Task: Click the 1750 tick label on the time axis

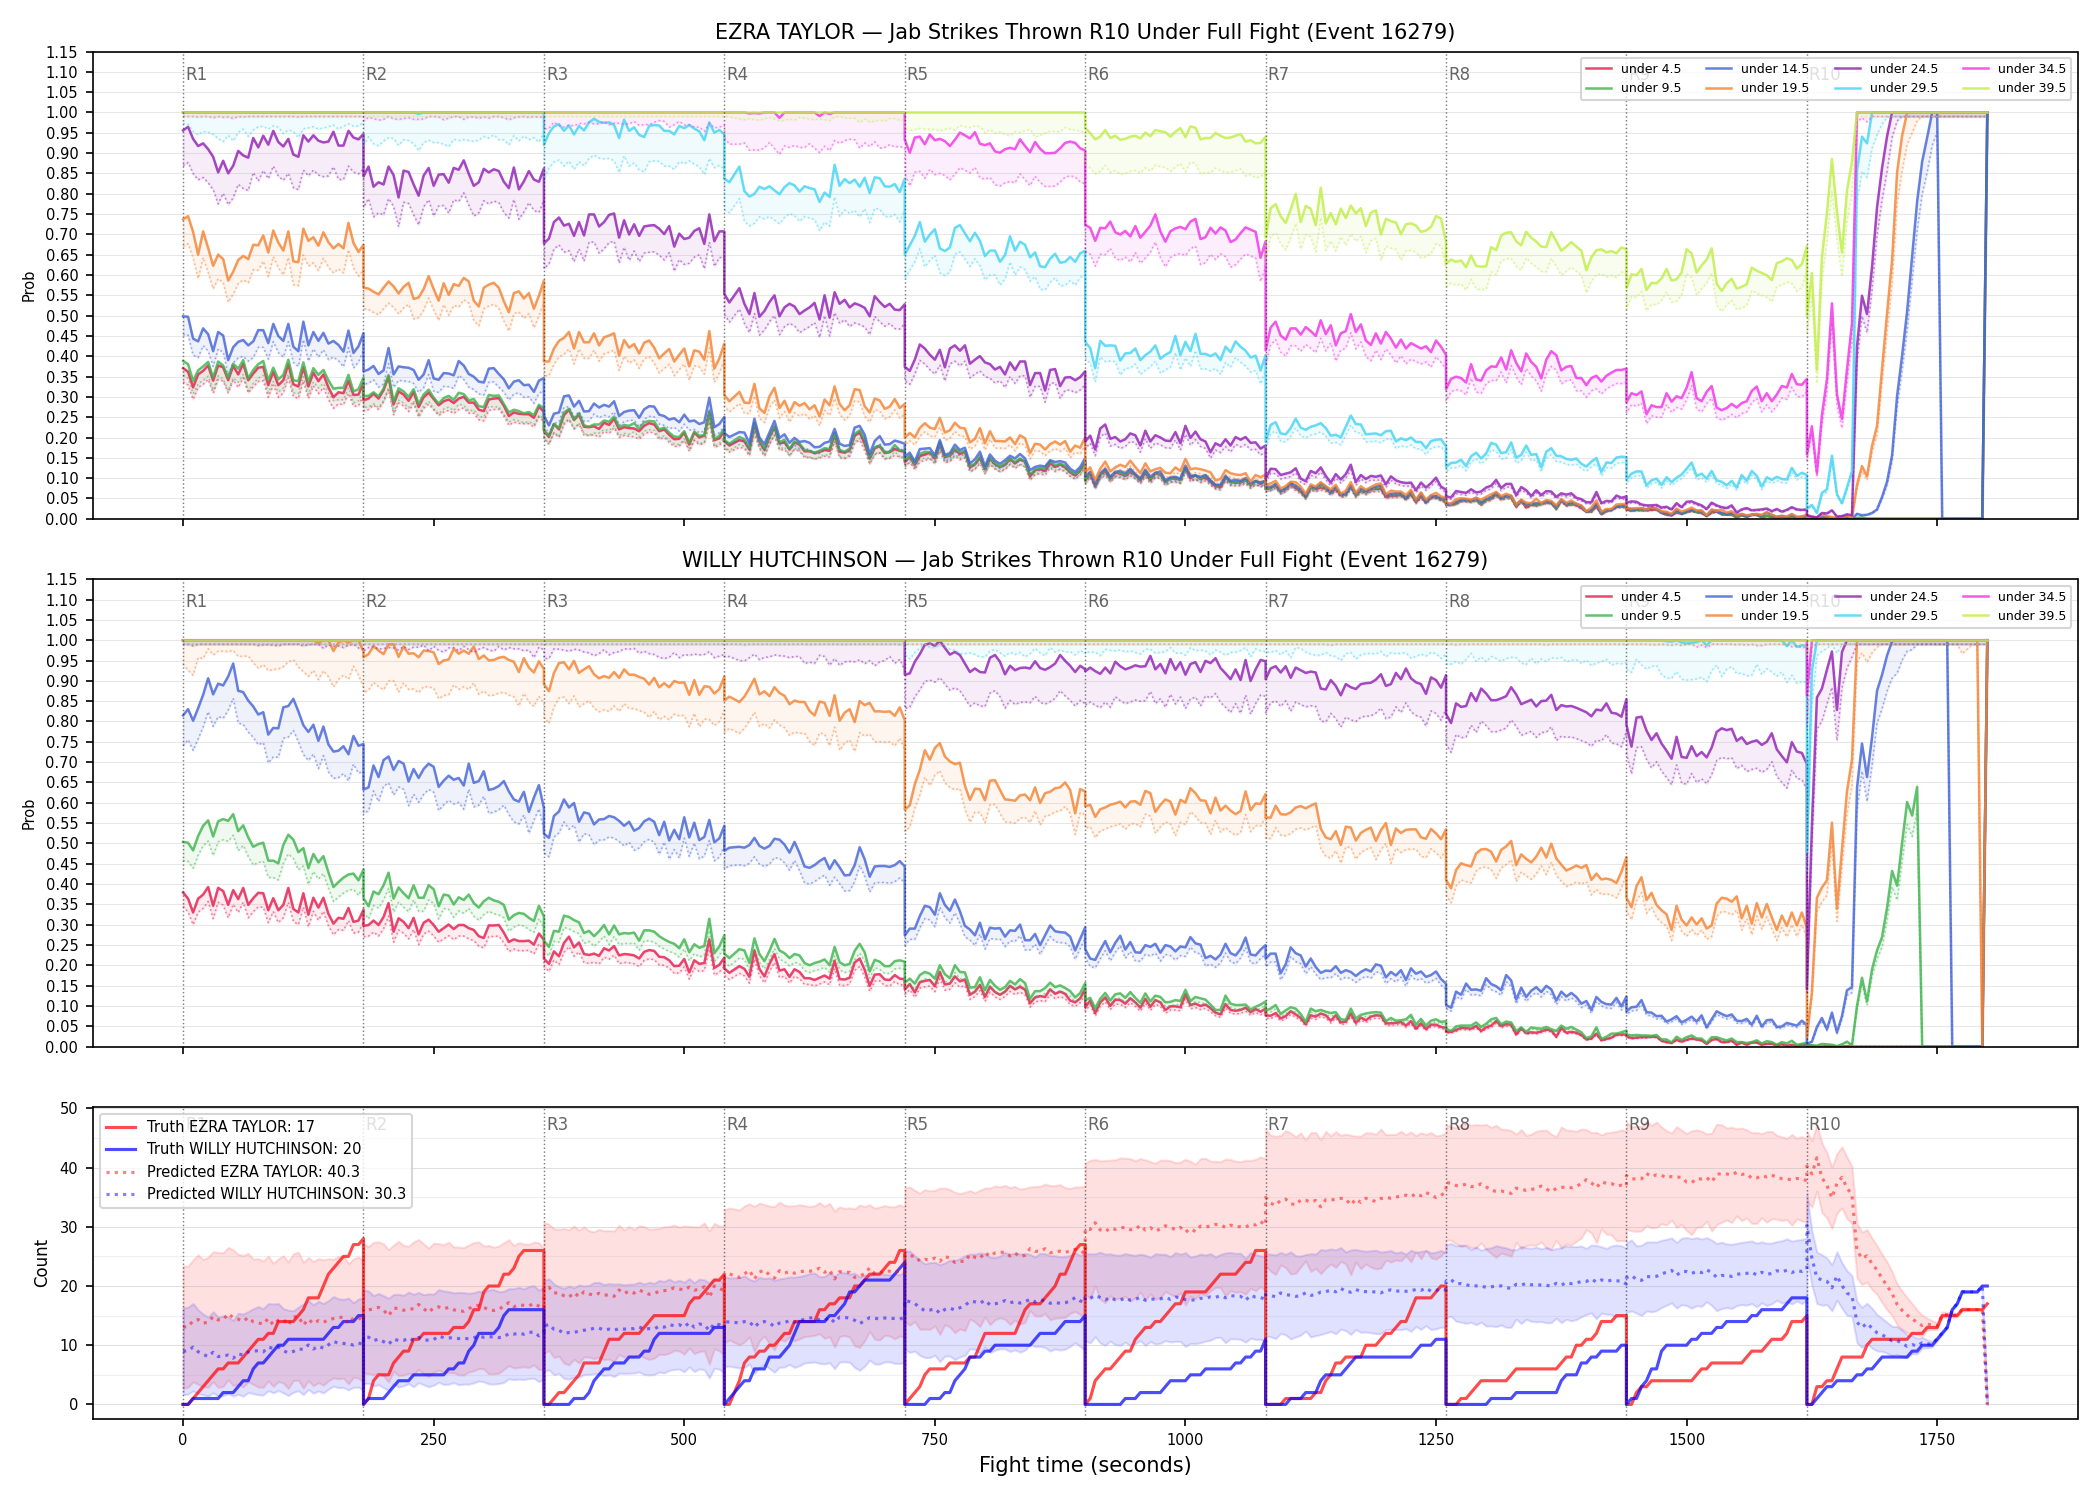Action: pos(1937,1440)
